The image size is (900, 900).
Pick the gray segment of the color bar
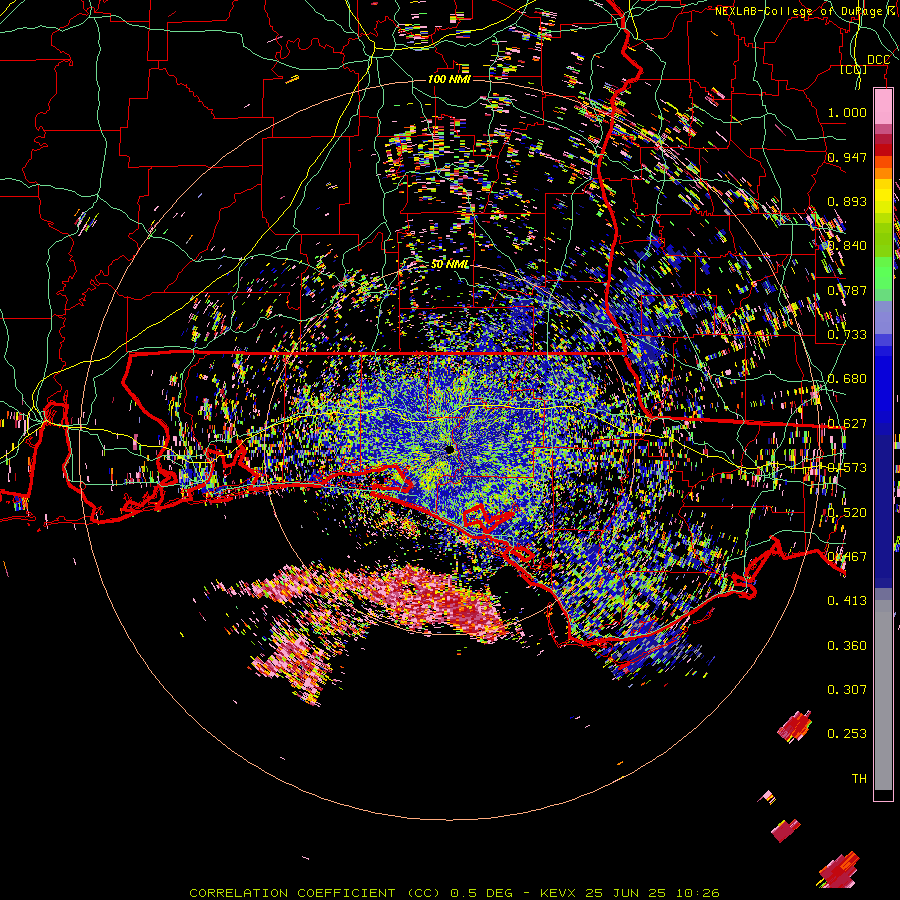coord(883,695)
